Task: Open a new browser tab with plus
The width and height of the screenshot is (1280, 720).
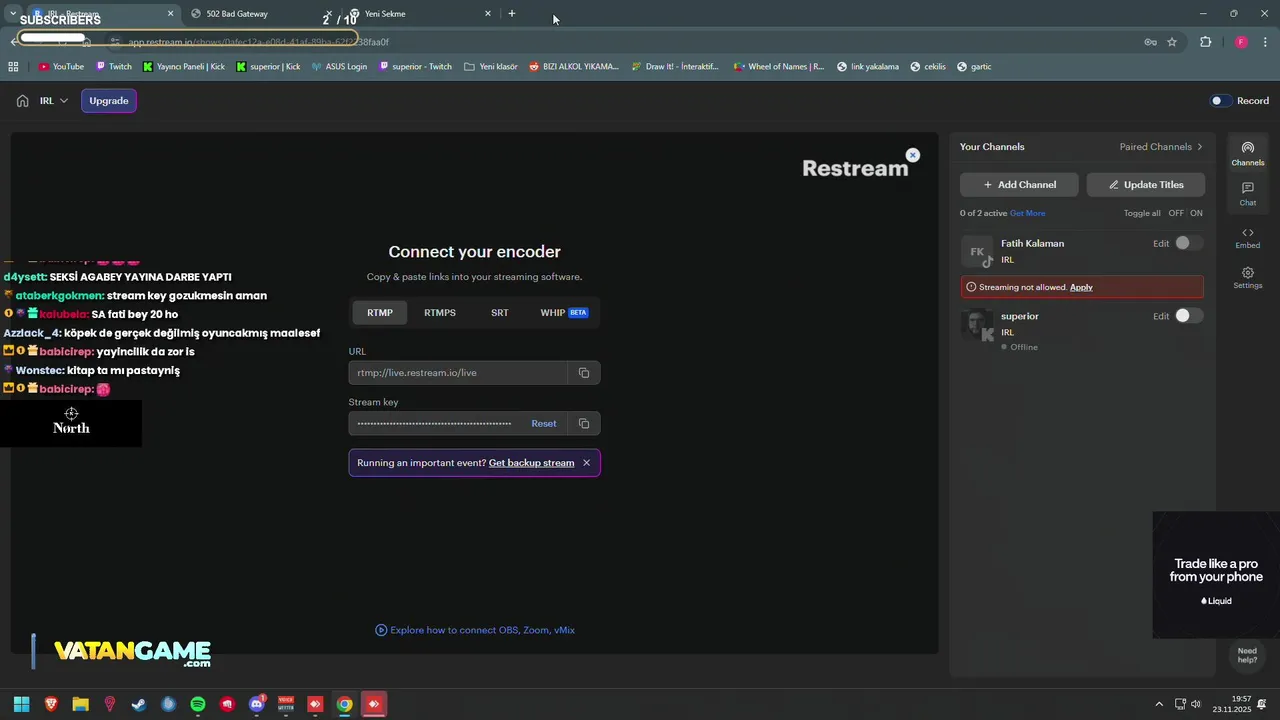Action: pyautogui.click(x=511, y=14)
